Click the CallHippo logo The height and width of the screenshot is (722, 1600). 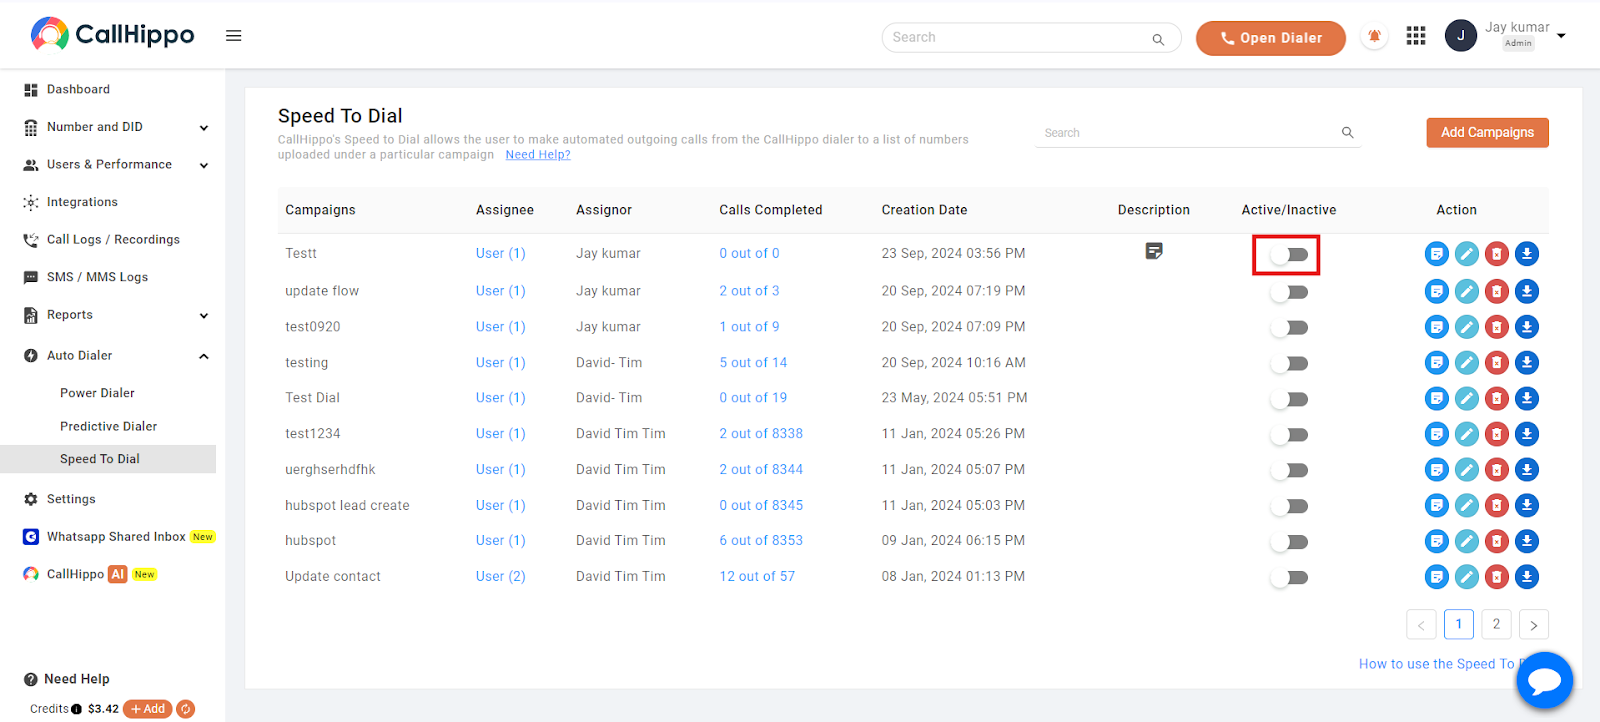pos(113,35)
